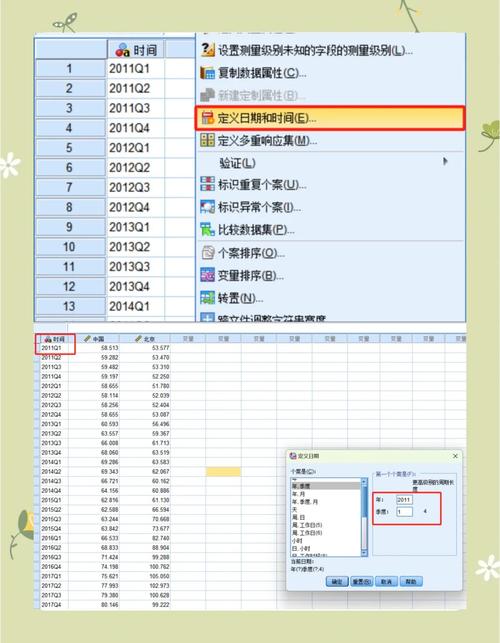Select 年,月 in the 个案是 list

click(326, 494)
